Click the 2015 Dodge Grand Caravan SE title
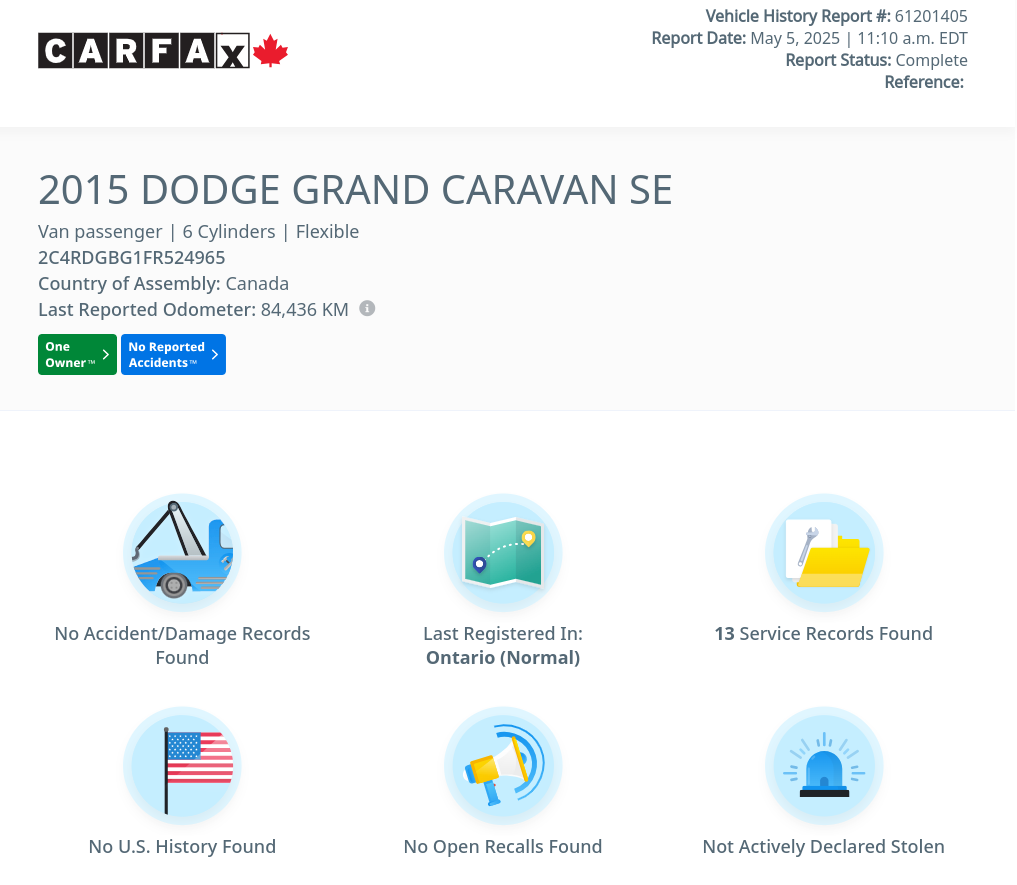 coord(355,190)
